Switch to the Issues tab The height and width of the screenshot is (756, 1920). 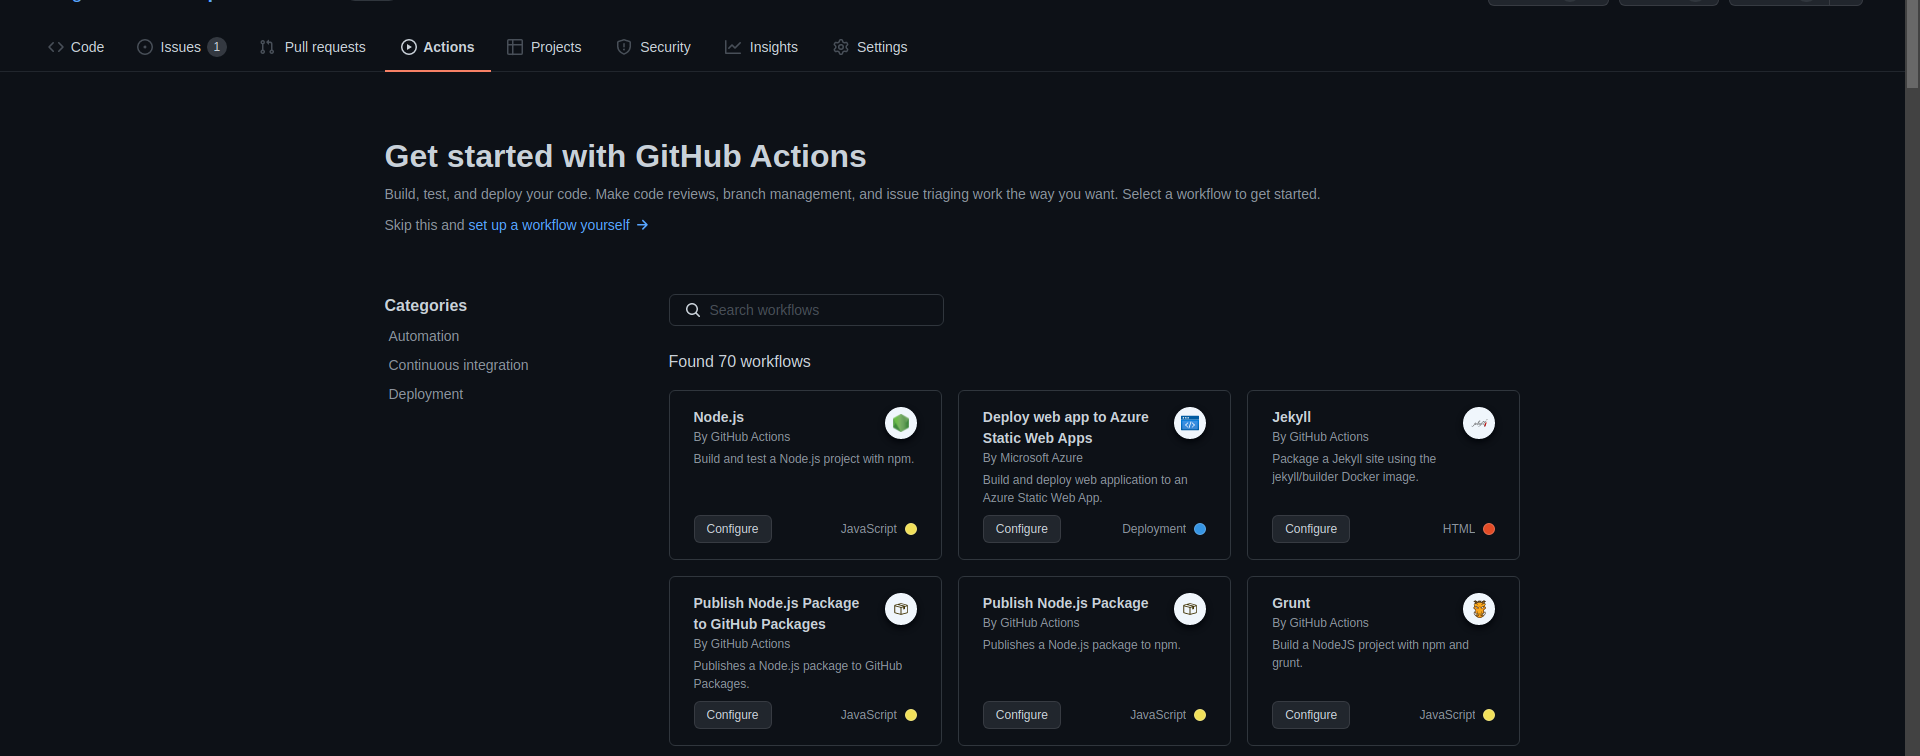181,47
